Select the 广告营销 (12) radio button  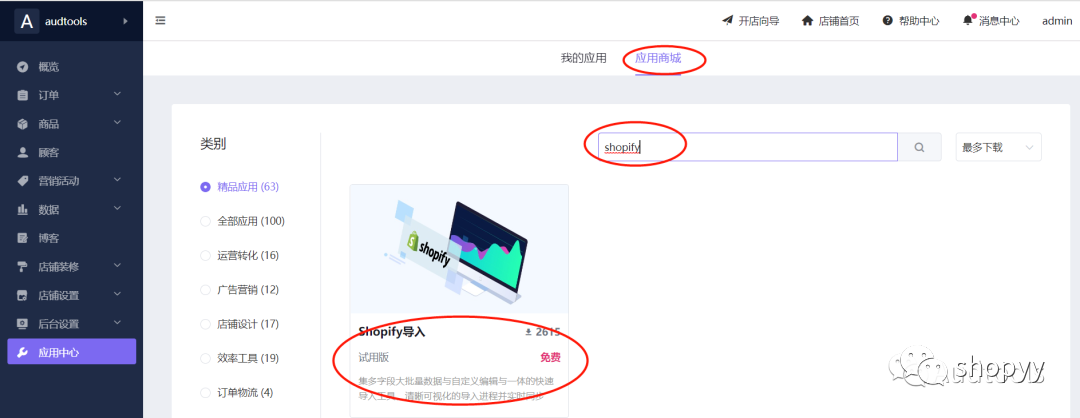(x=205, y=290)
